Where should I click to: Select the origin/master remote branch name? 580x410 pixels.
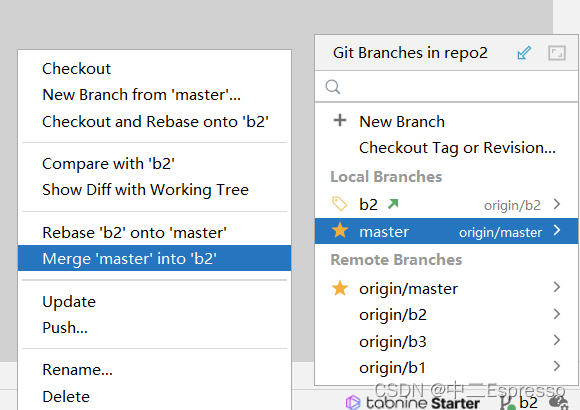point(408,289)
